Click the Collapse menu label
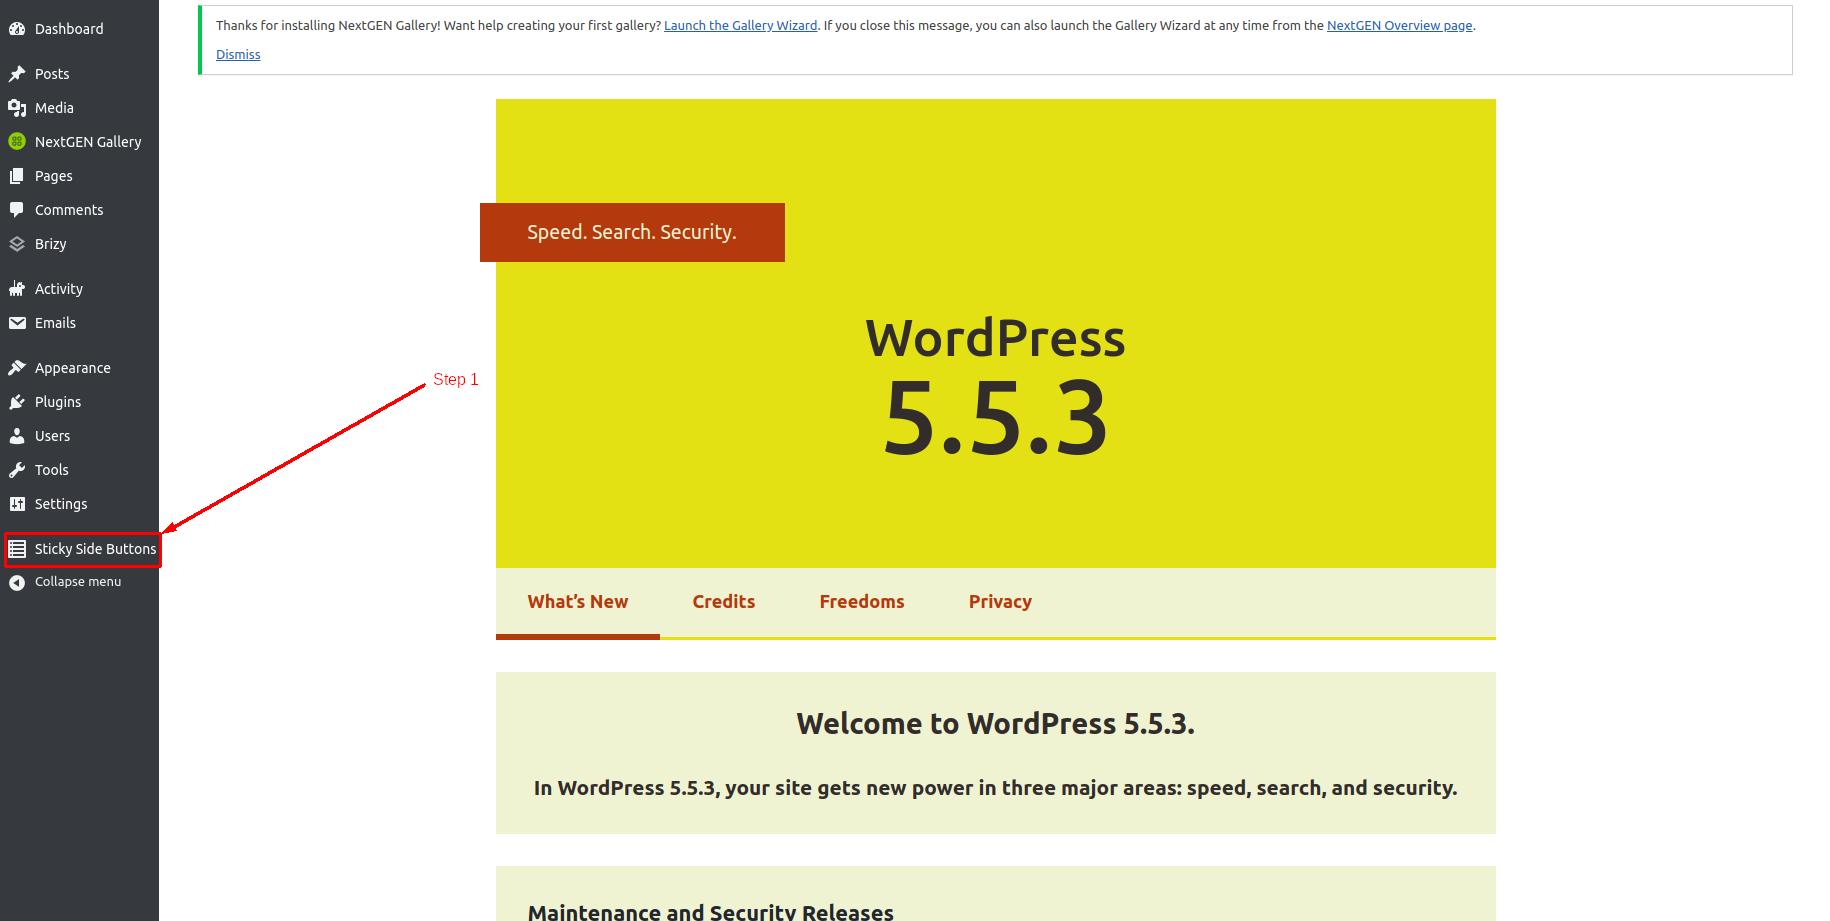Image resolution: width=1830 pixels, height=921 pixels. (x=78, y=582)
